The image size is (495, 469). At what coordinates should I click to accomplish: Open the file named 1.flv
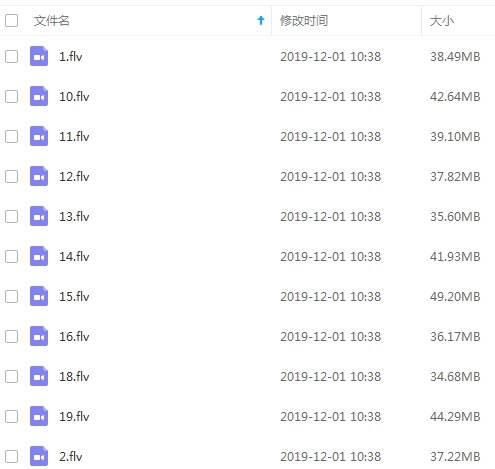(71, 57)
